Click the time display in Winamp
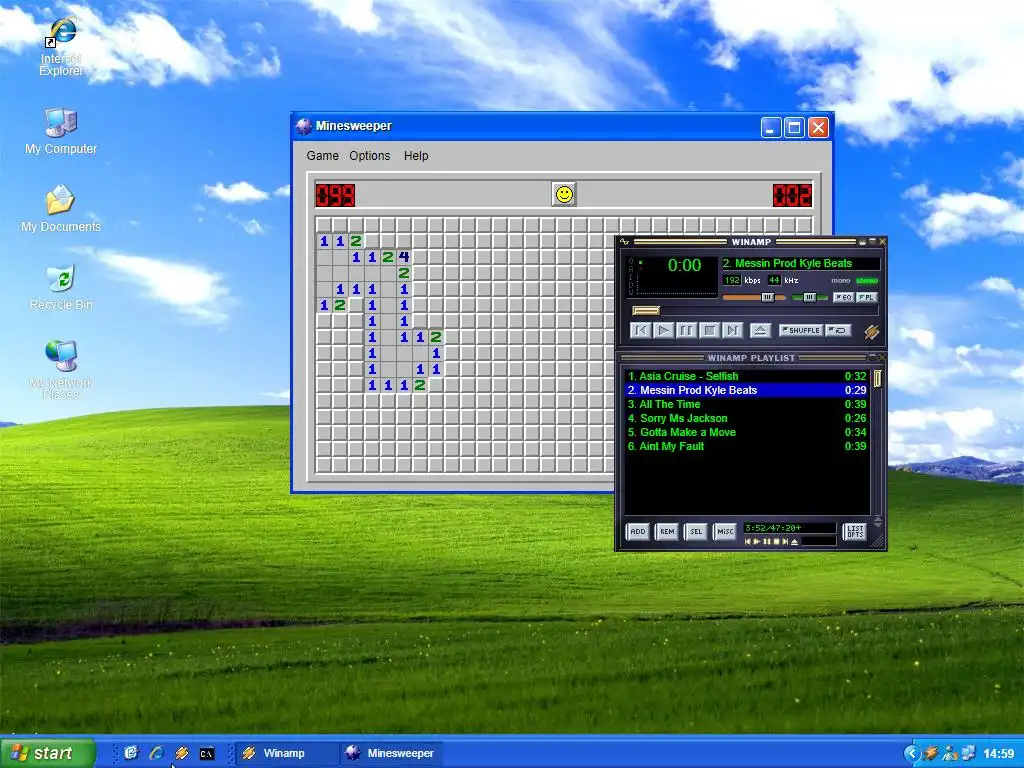The height and width of the screenshot is (768, 1024). click(x=684, y=265)
